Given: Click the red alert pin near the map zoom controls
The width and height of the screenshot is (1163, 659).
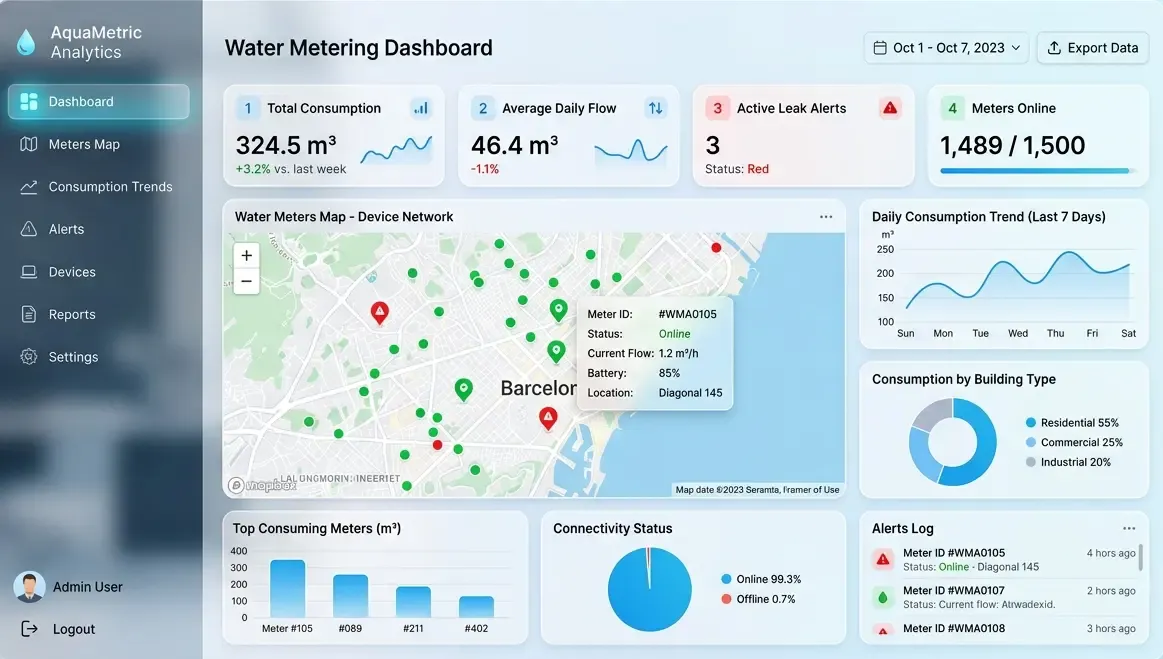Looking at the screenshot, I should pos(380,312).
